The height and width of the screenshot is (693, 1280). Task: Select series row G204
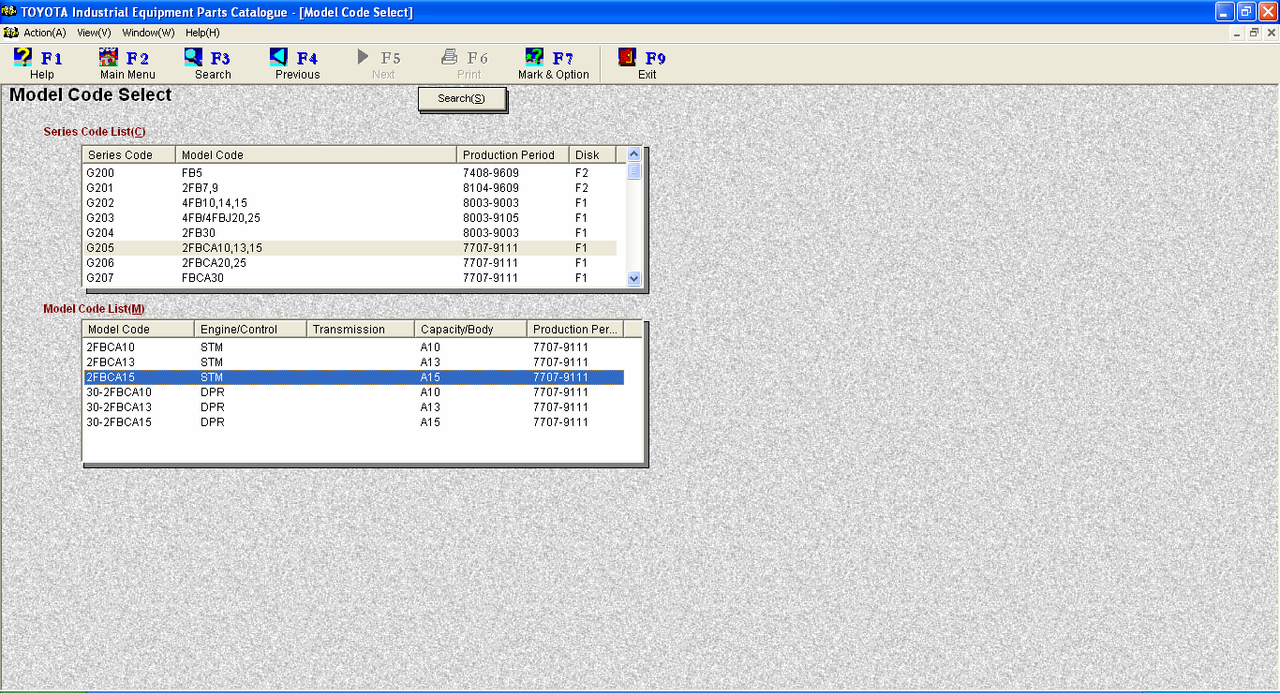350,233
